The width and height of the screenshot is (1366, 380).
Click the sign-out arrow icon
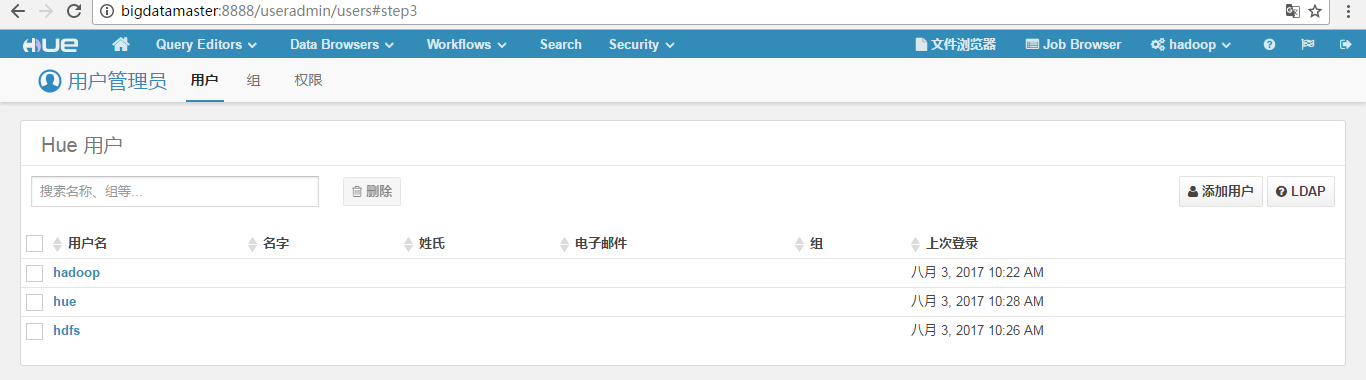[1345, 45]
